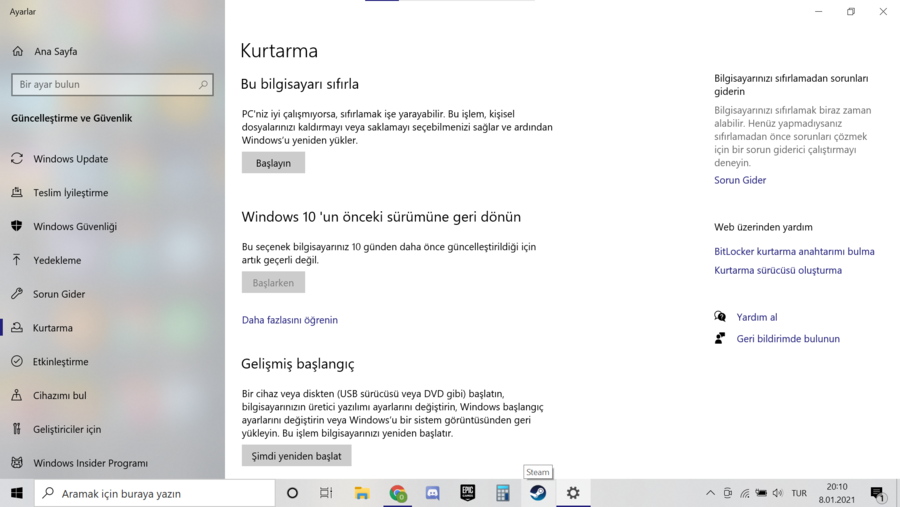Open File Explorer from taskbar

click(x=362, y=493)
